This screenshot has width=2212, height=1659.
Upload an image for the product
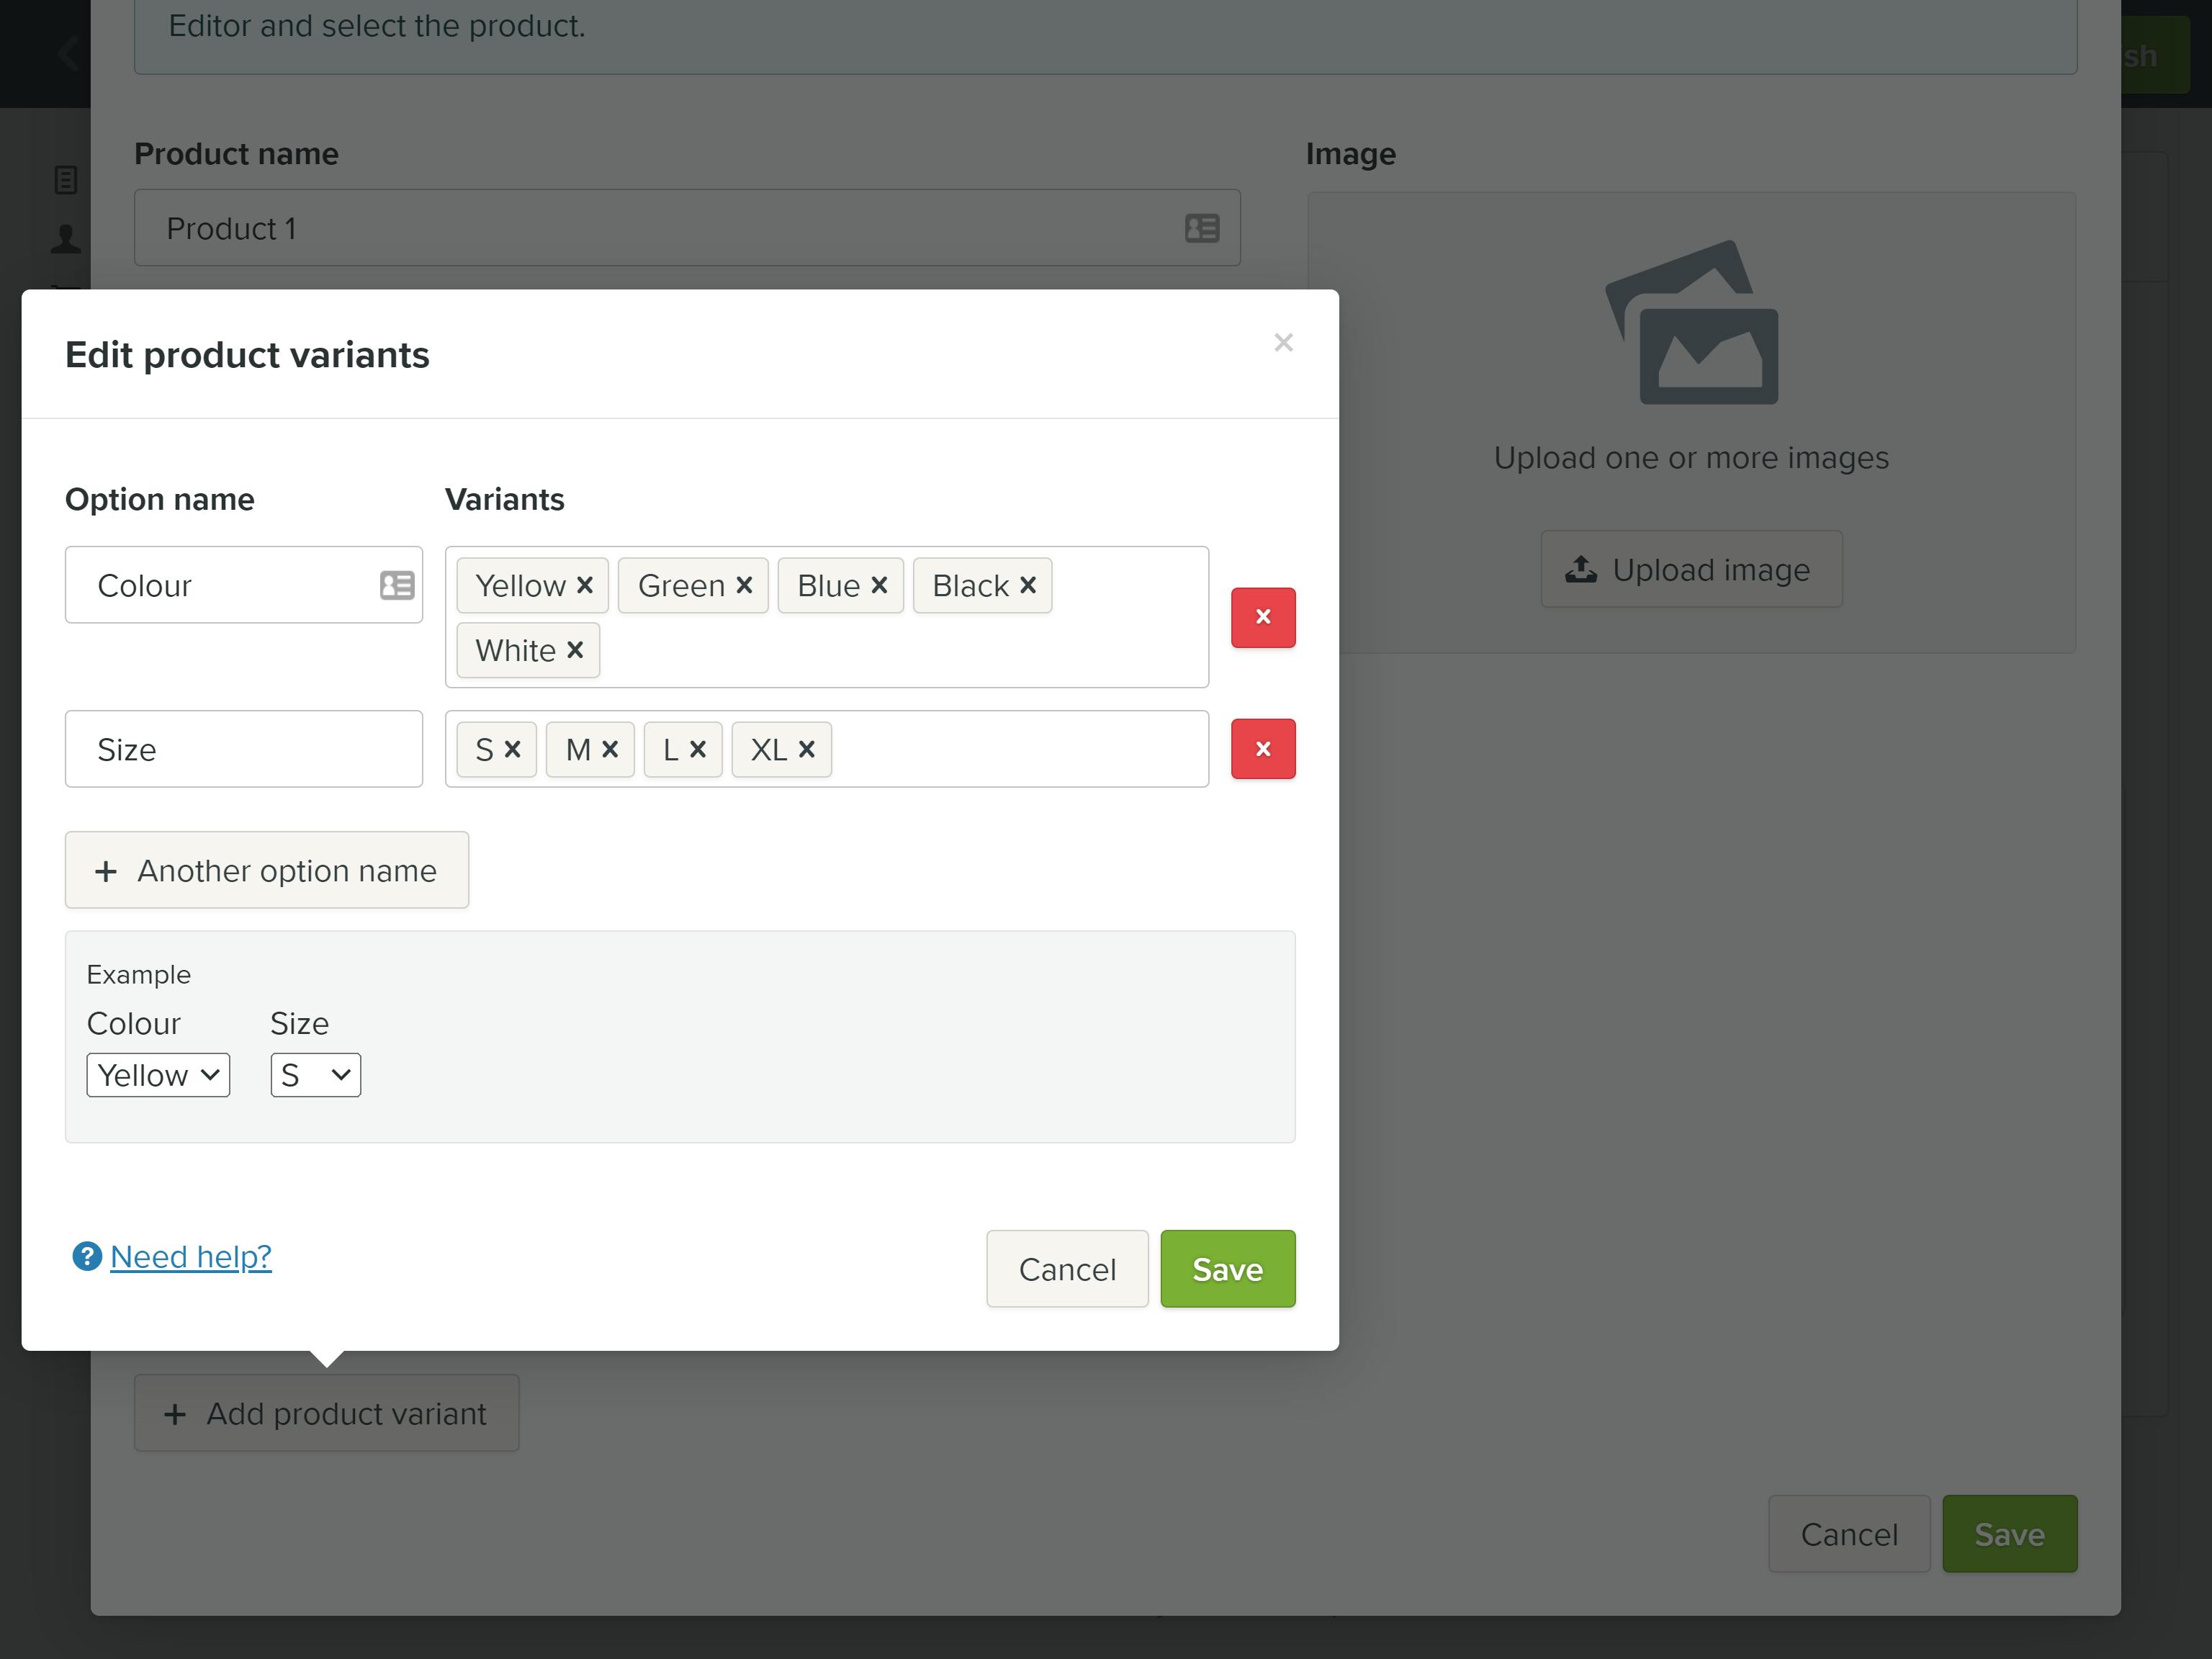click(1690, 569)
